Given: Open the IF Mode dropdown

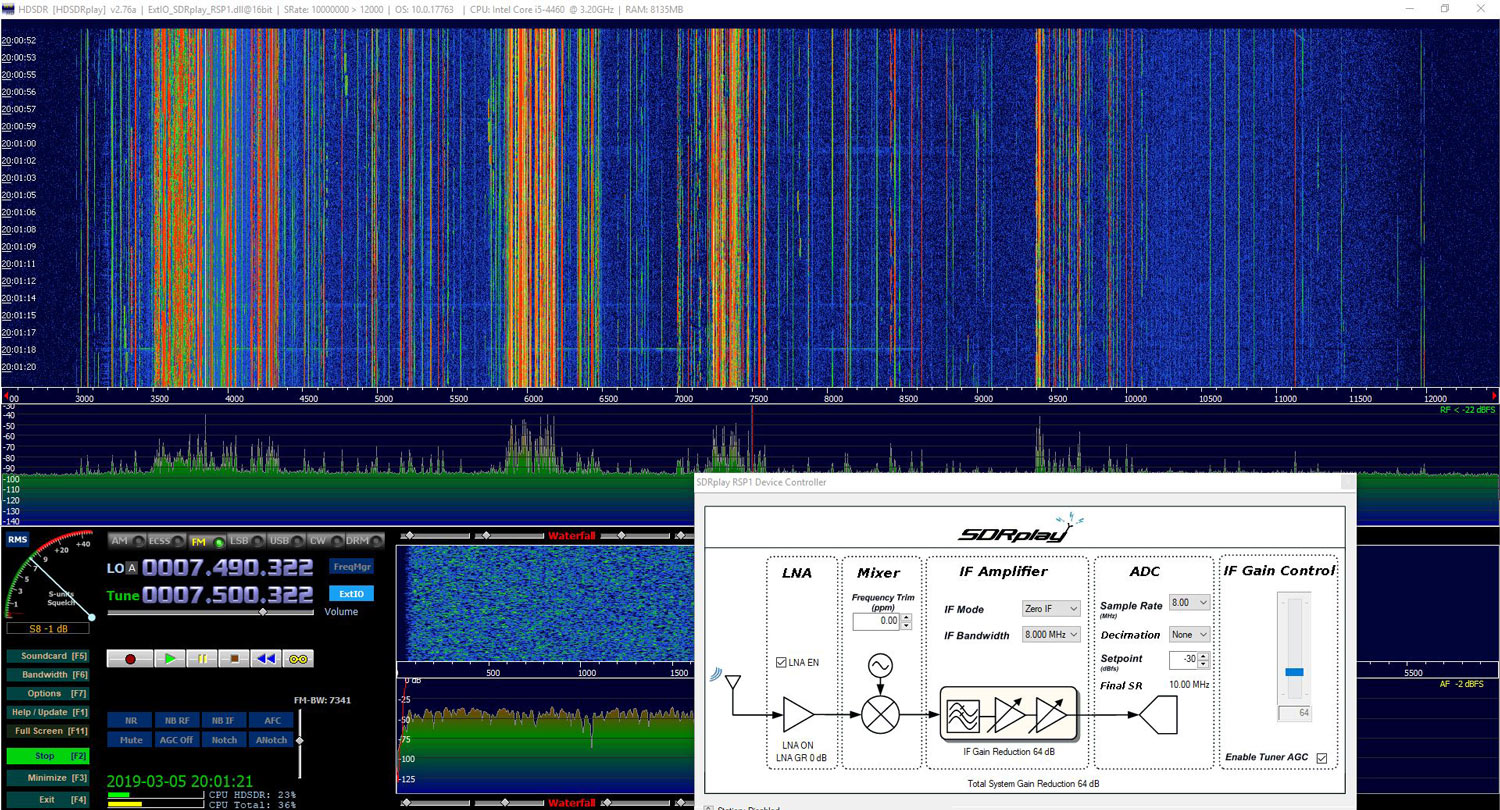Looking at the screenshot, I should pos(1051,609).
